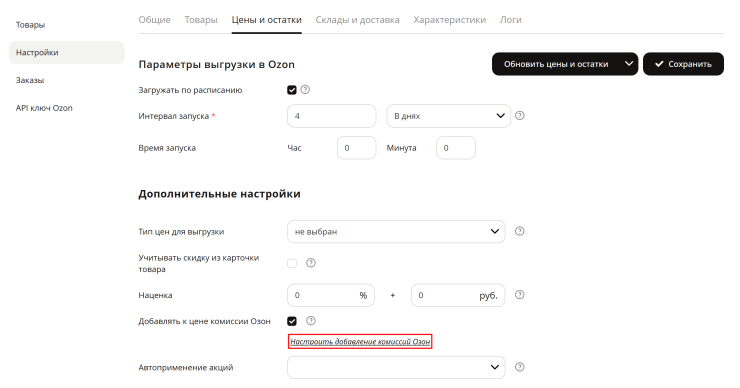The image size is (740, 388).
Task: Open Тип цен для выгрузки dropdown
Action: [396, 232]
